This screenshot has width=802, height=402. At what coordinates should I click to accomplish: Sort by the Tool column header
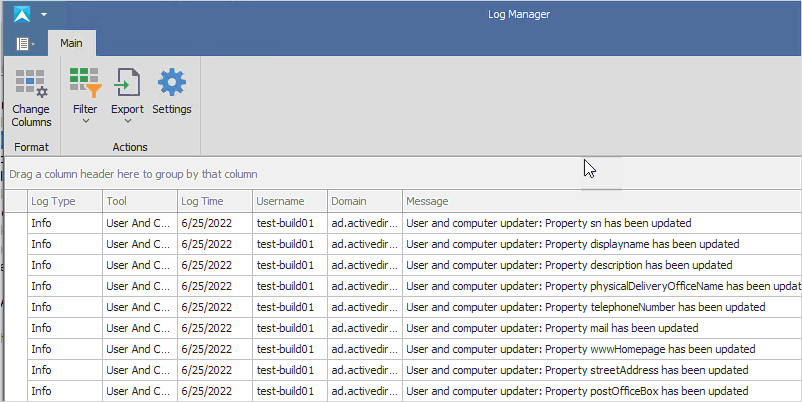[140, 202]
